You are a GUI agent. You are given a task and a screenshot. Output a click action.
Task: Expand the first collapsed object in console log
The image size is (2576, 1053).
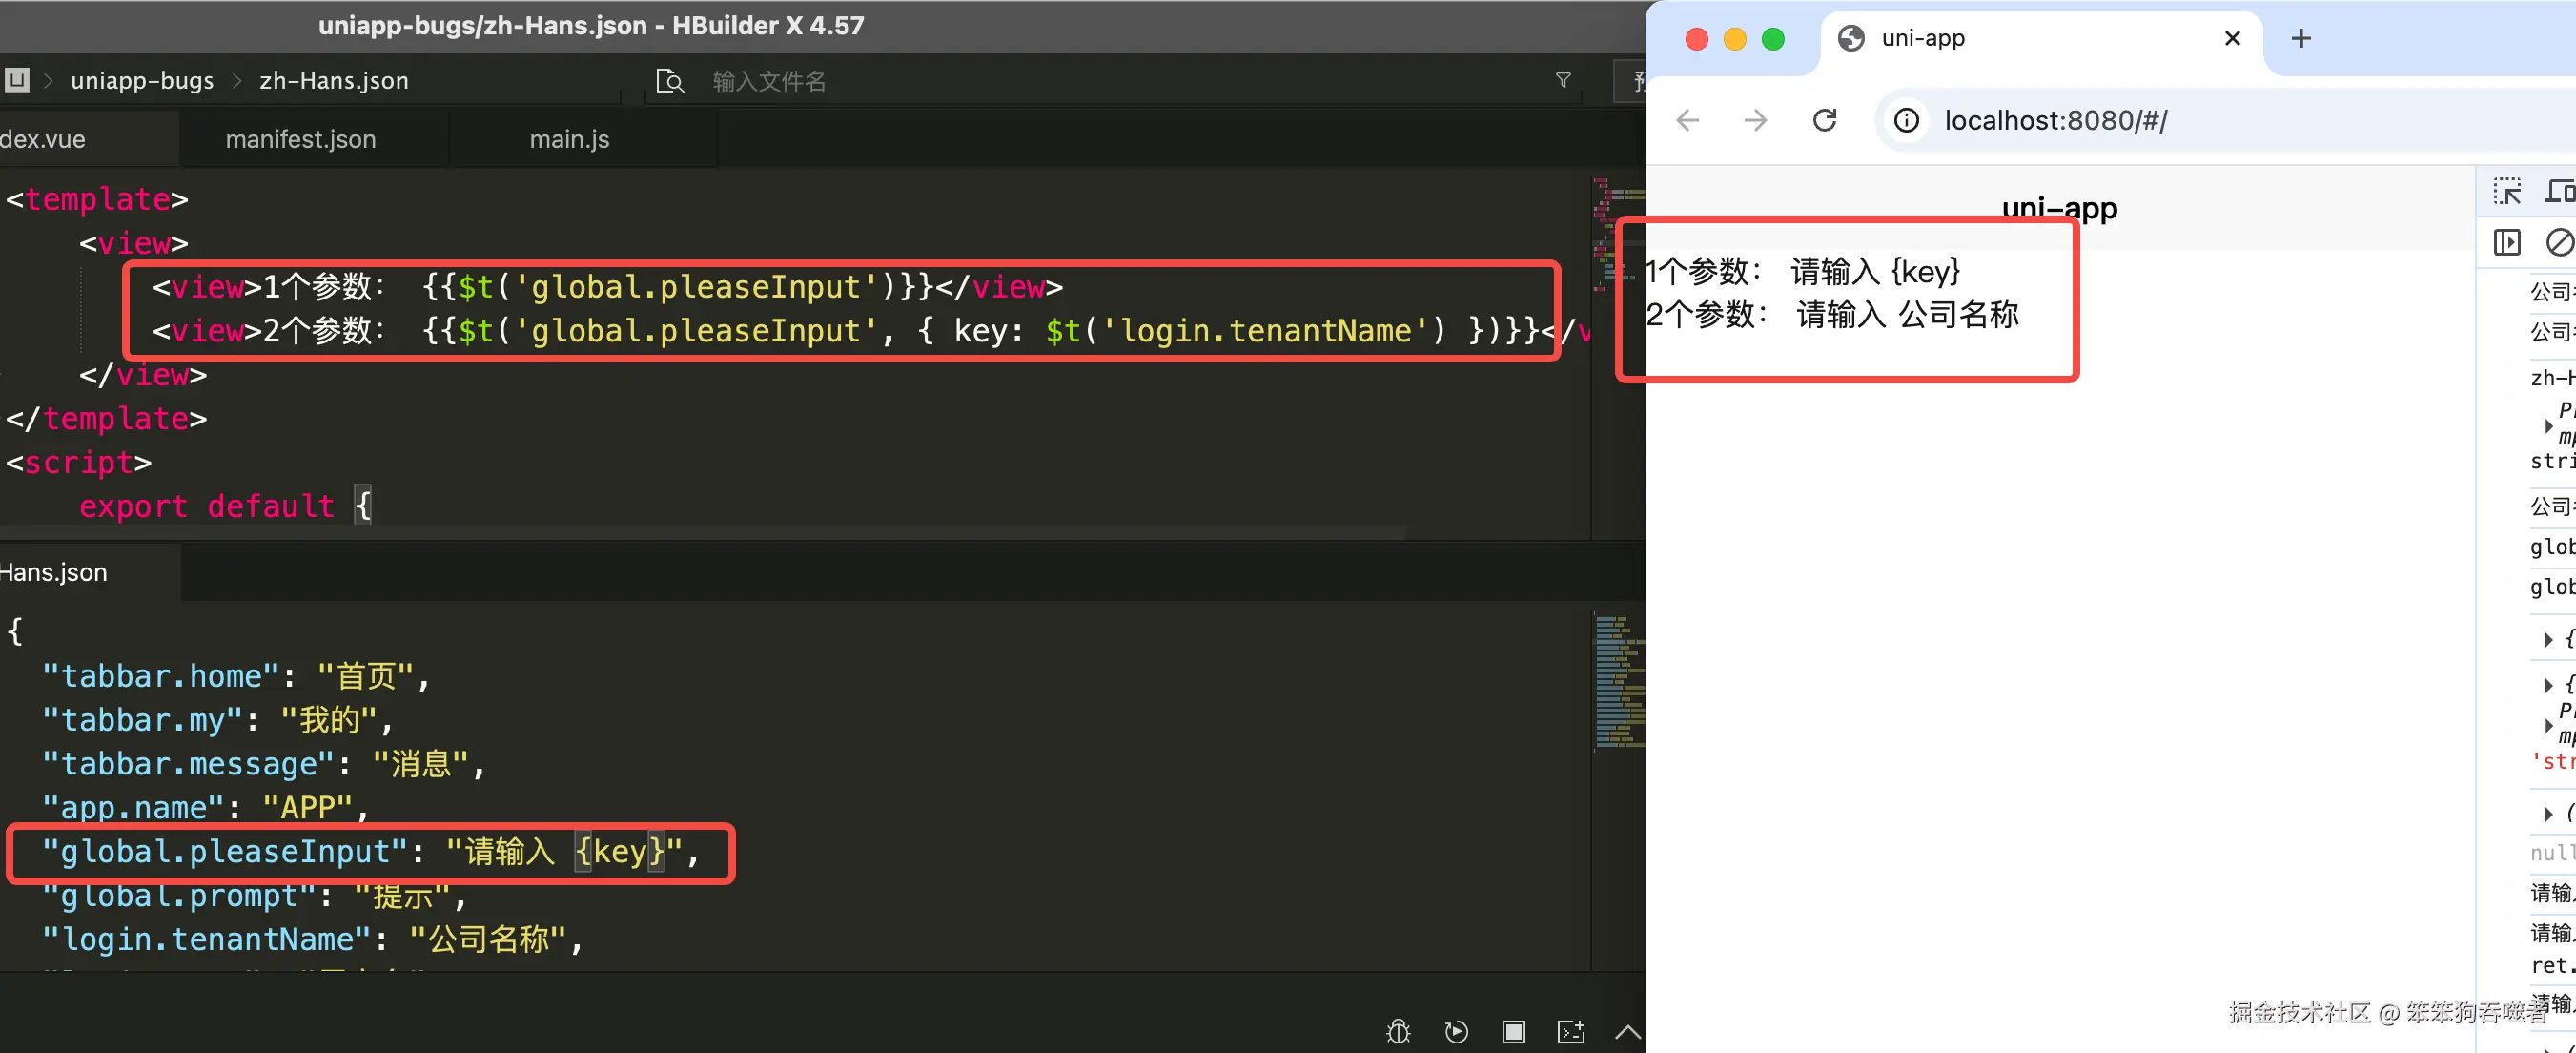(x=2549, y=639)
